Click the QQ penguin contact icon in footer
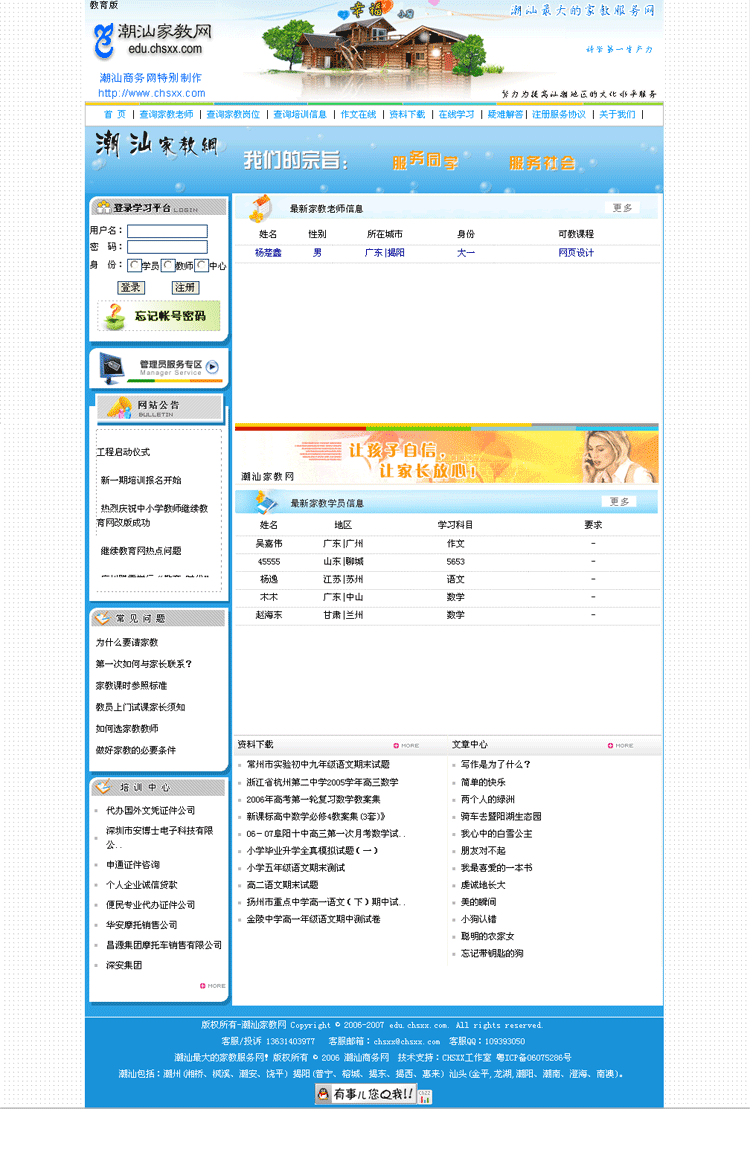Screen dimensions: 750x1167 (x=325, y=1094)
